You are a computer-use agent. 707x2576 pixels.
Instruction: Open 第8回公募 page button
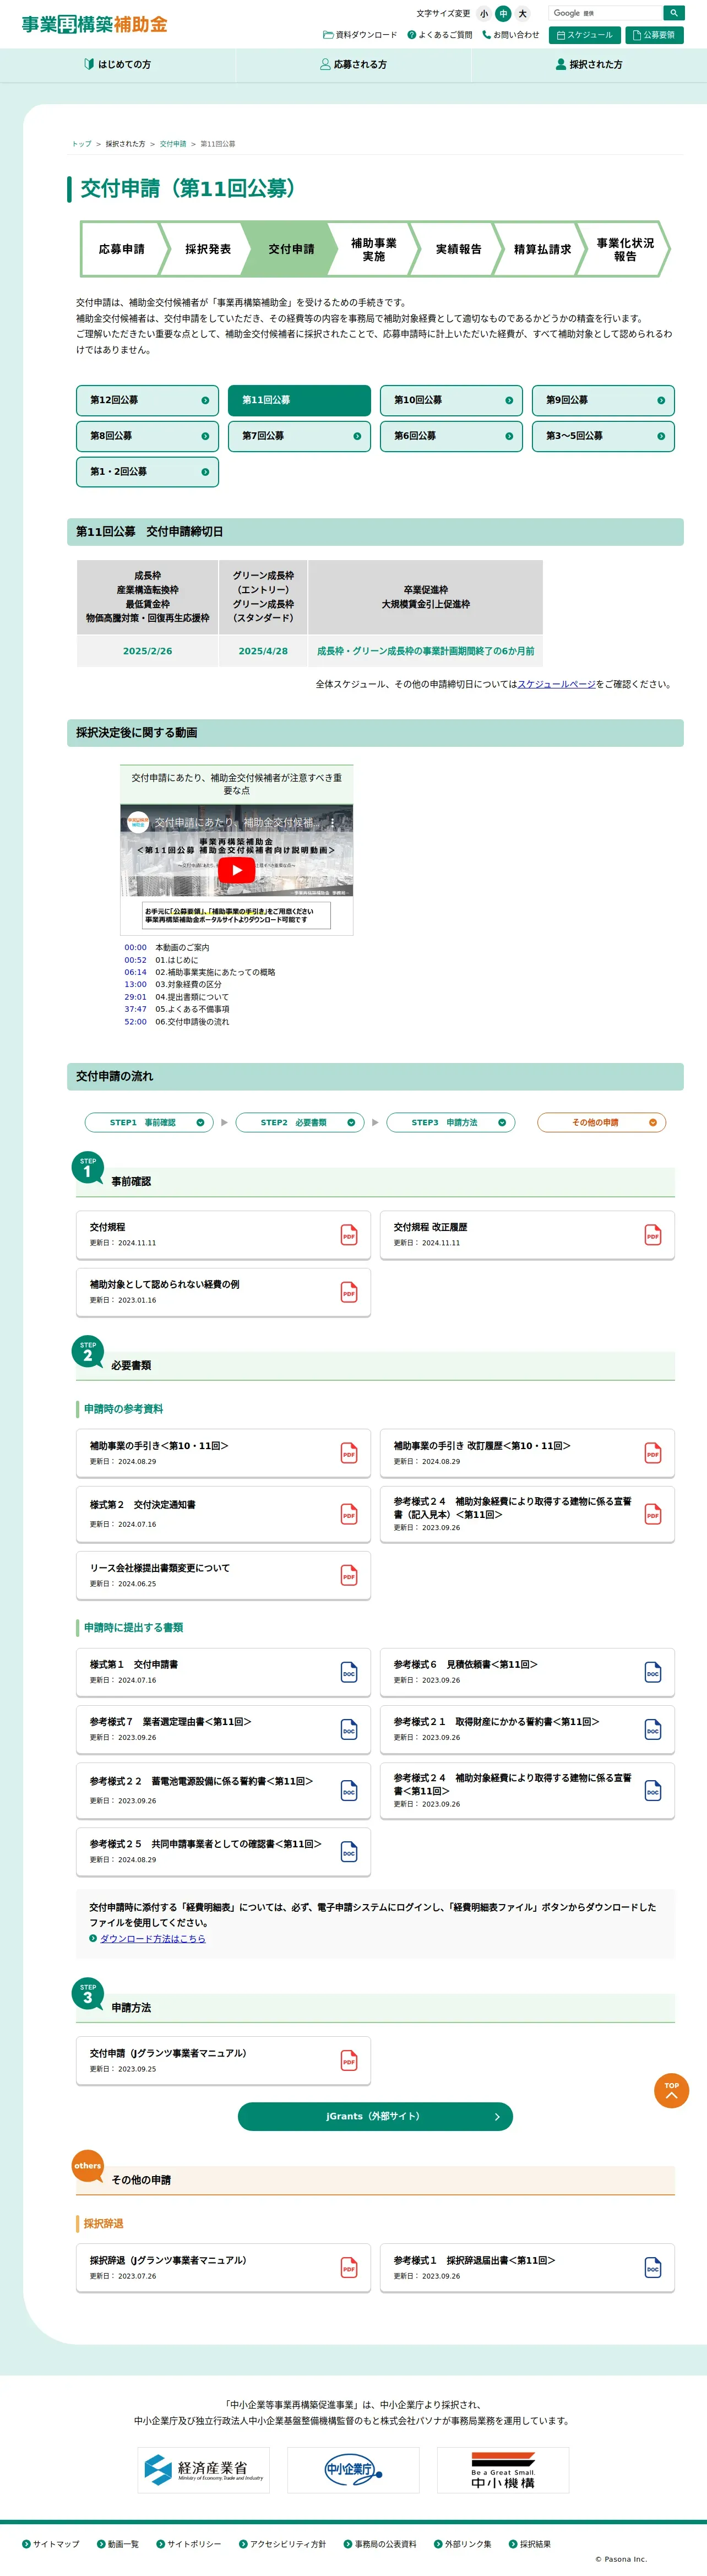[x=147, y=436]
